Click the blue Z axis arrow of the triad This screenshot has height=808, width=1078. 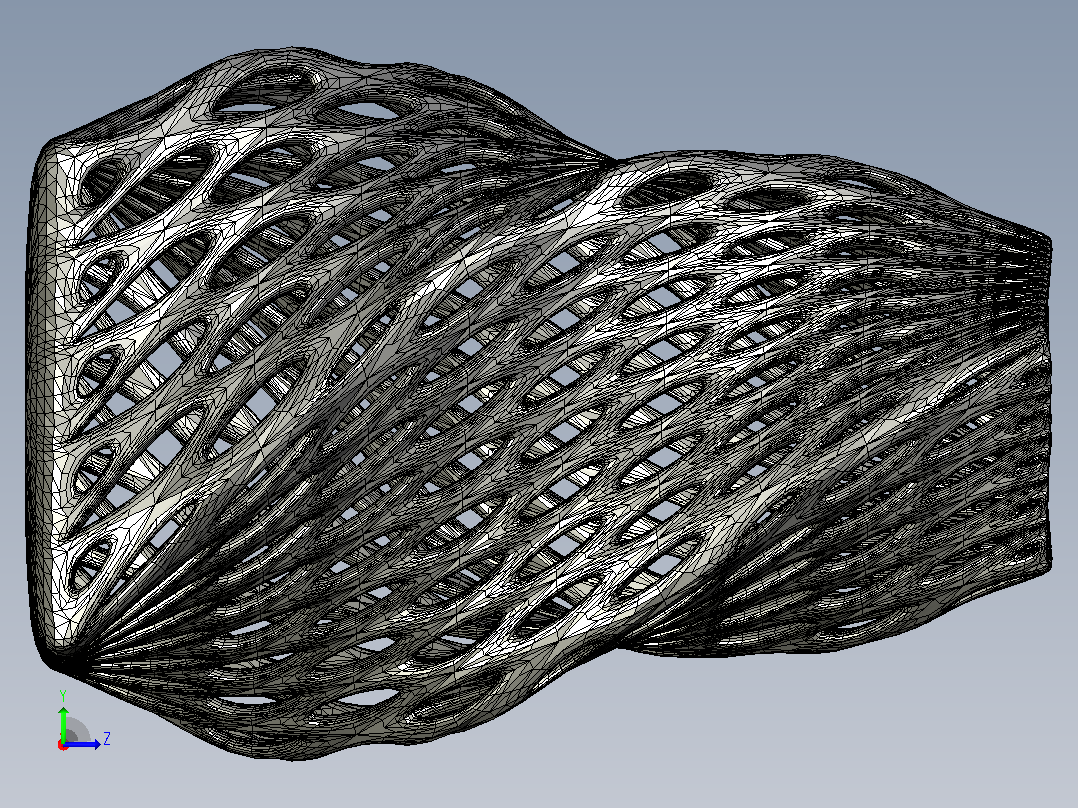(83, 744)
